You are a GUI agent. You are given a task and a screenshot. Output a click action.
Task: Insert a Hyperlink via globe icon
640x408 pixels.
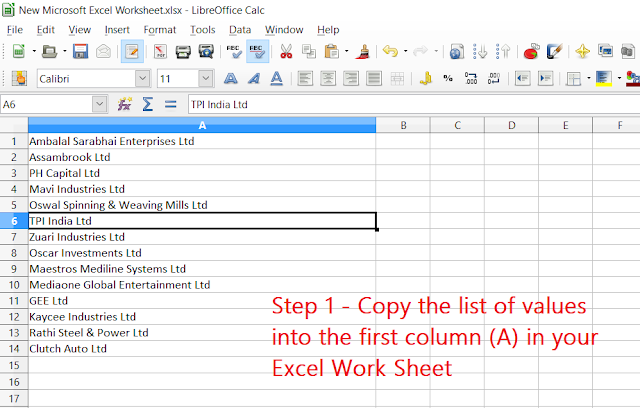457,52
